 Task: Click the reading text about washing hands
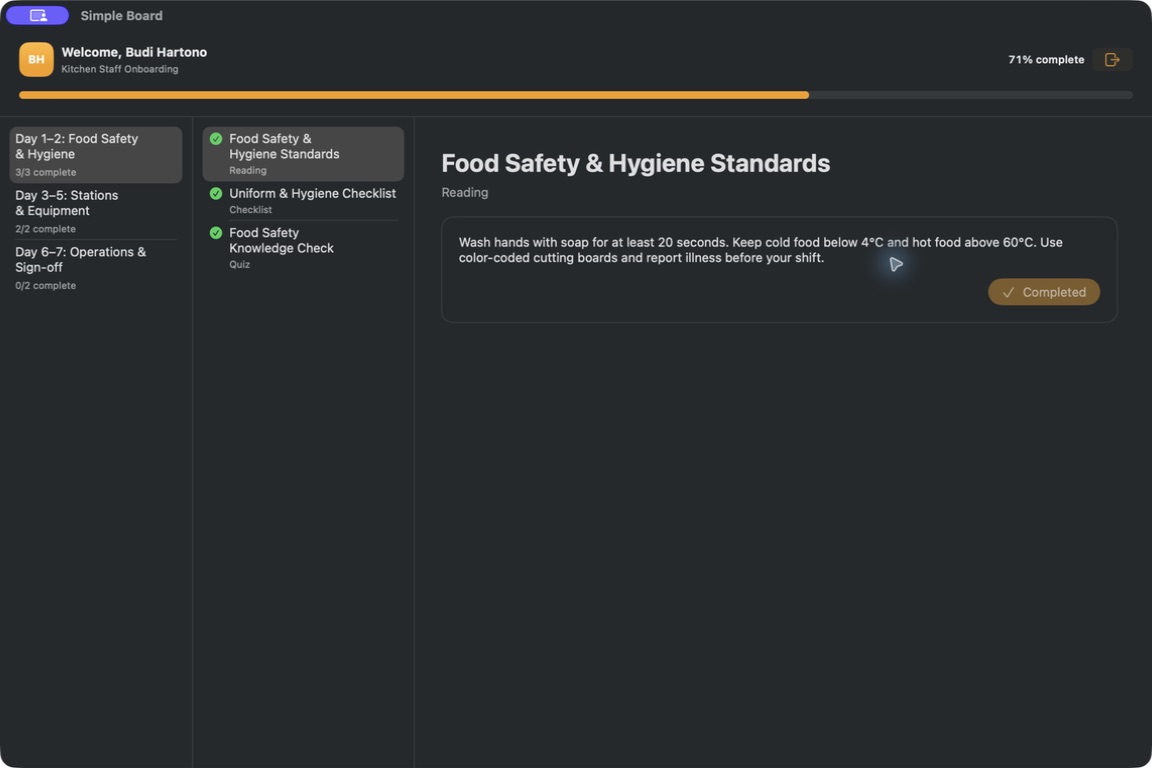click(760, 250)
